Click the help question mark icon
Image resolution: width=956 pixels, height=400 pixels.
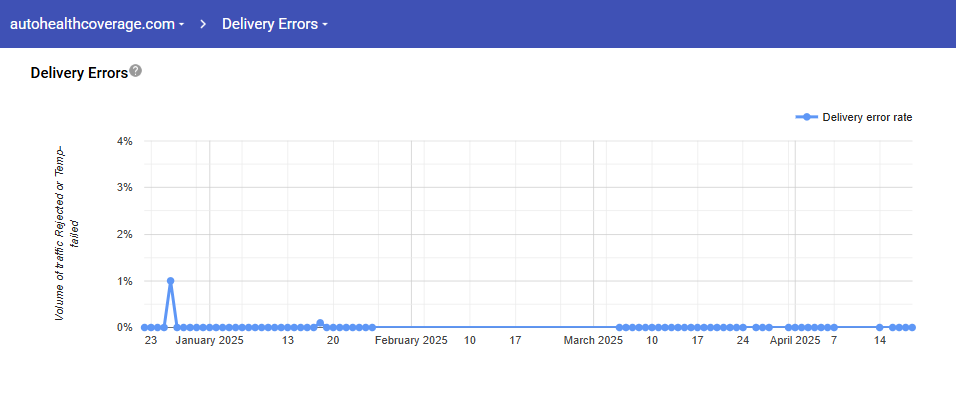click(136, 71)
